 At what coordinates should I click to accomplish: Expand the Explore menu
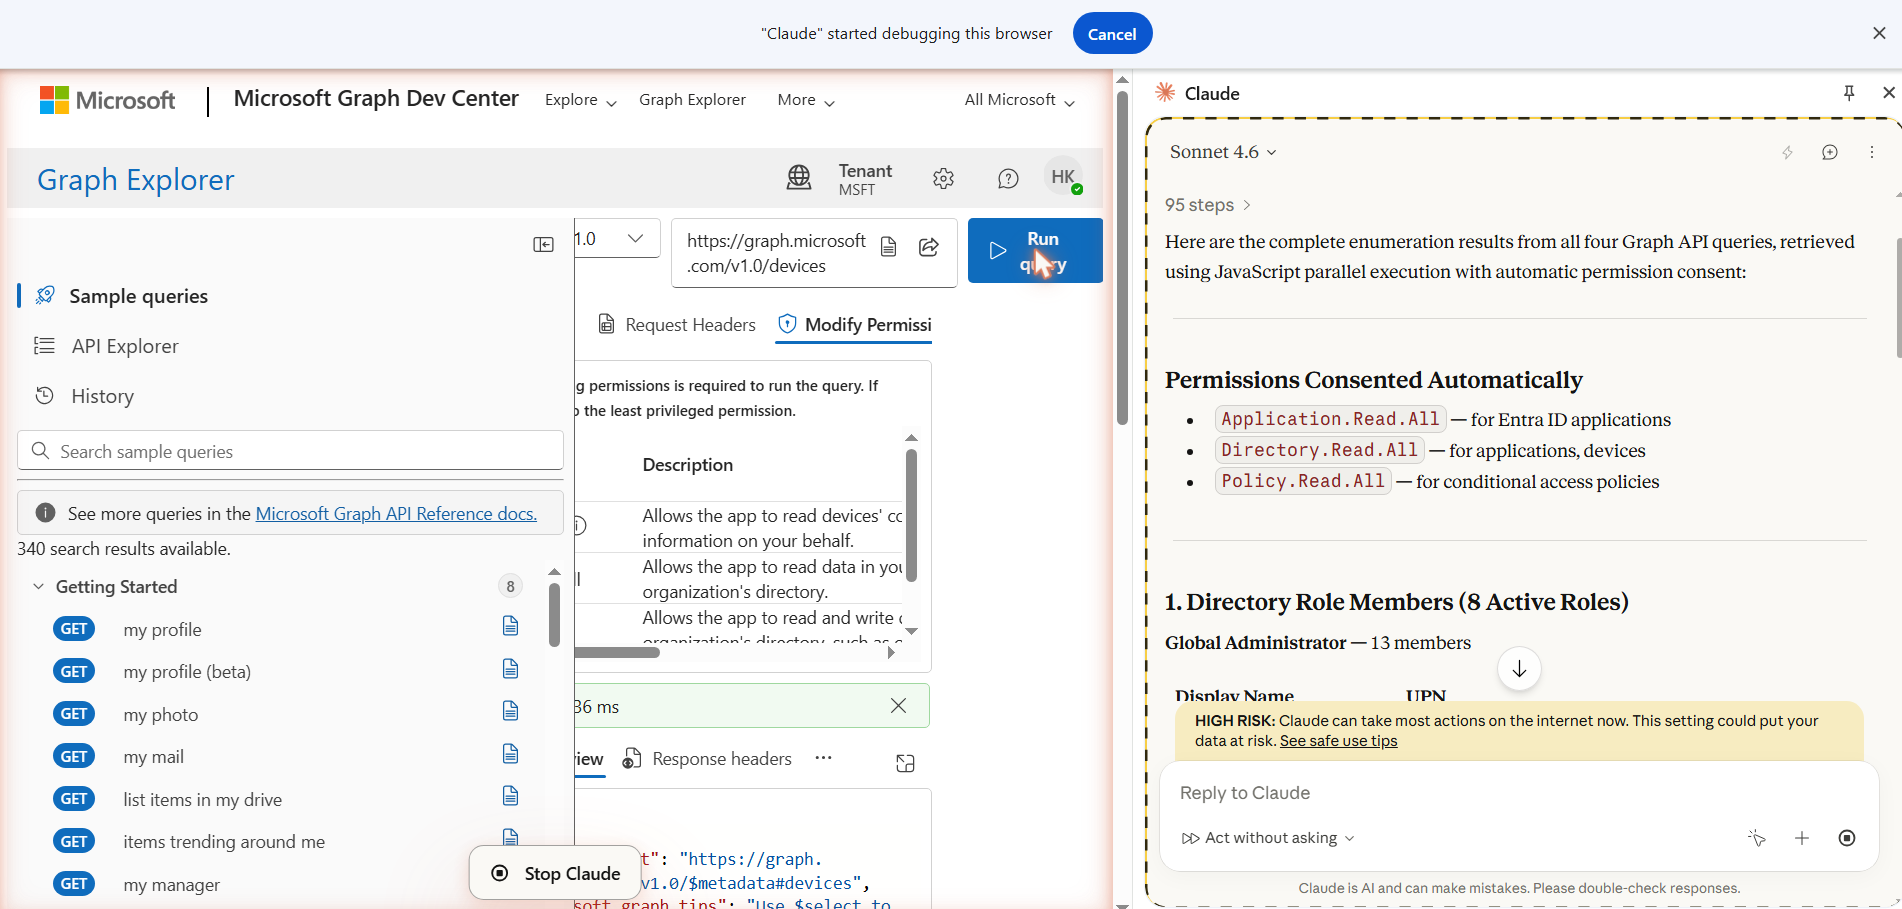(581, 100)
